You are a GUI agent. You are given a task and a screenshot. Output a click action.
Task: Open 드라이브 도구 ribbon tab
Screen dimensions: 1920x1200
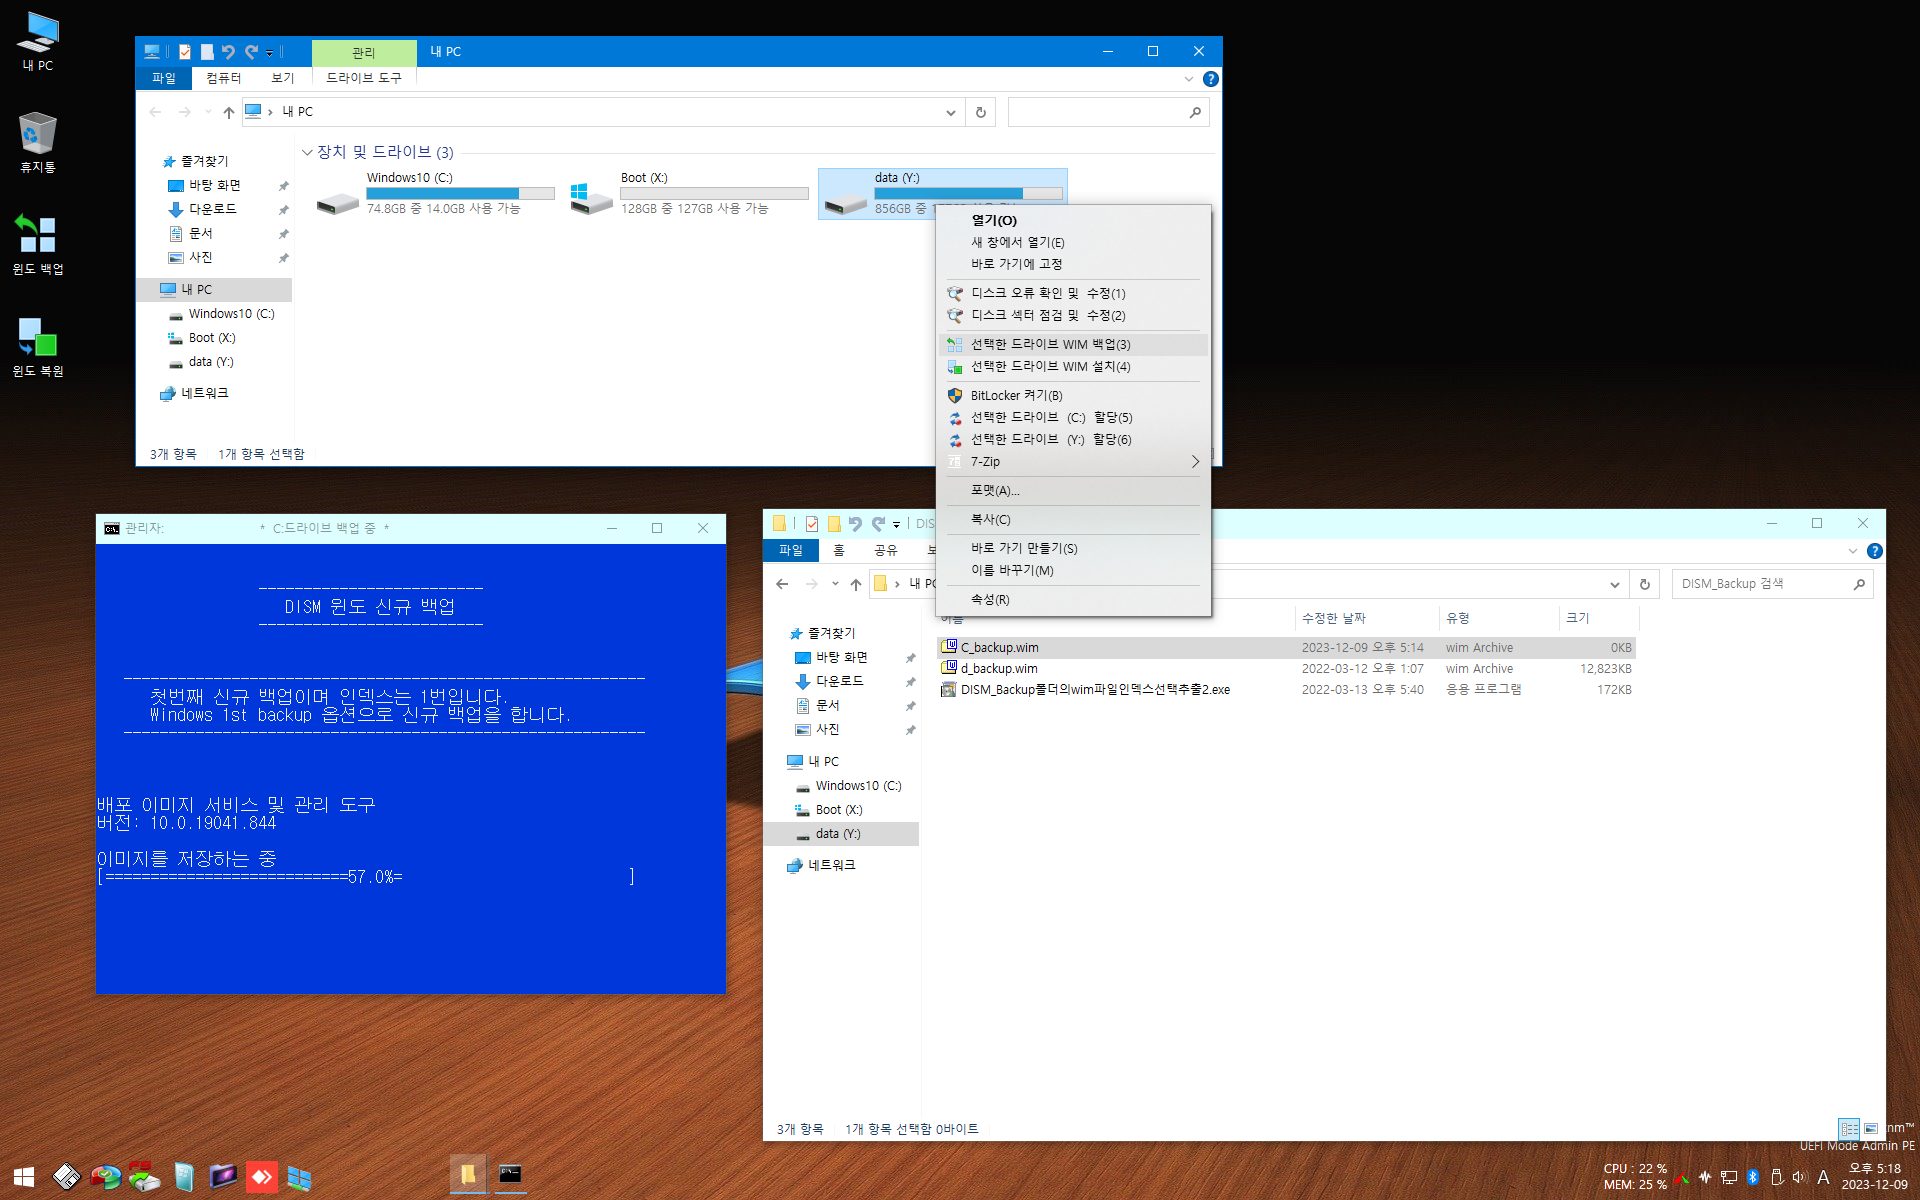coord(364,78)
